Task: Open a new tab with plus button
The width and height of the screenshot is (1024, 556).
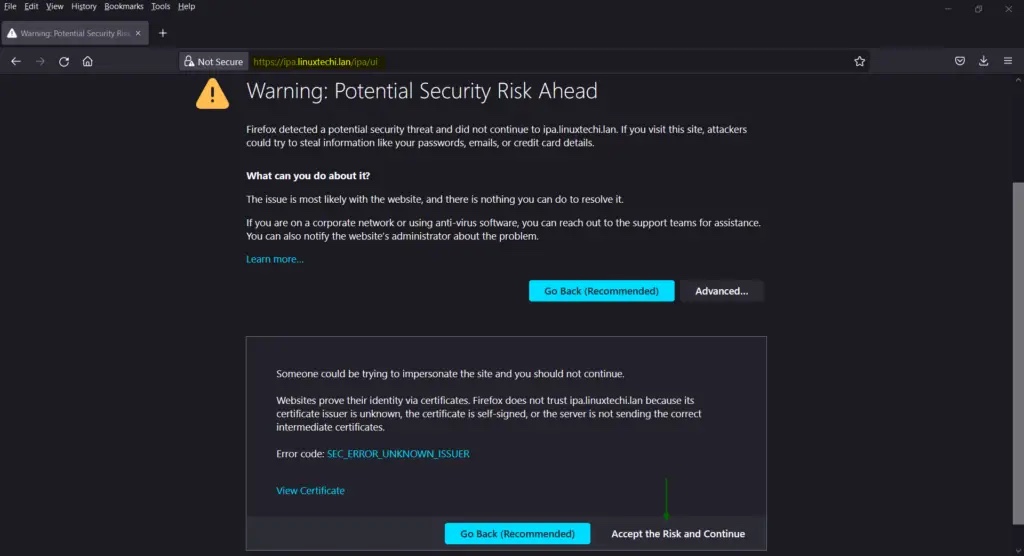Action: click(x=163, y=33)
